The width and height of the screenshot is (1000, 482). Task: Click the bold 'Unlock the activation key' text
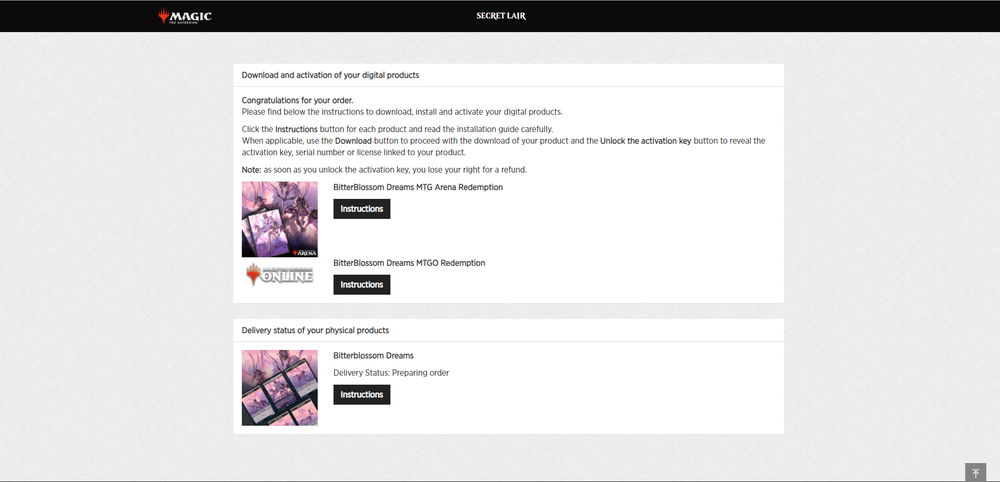(645, 141)
